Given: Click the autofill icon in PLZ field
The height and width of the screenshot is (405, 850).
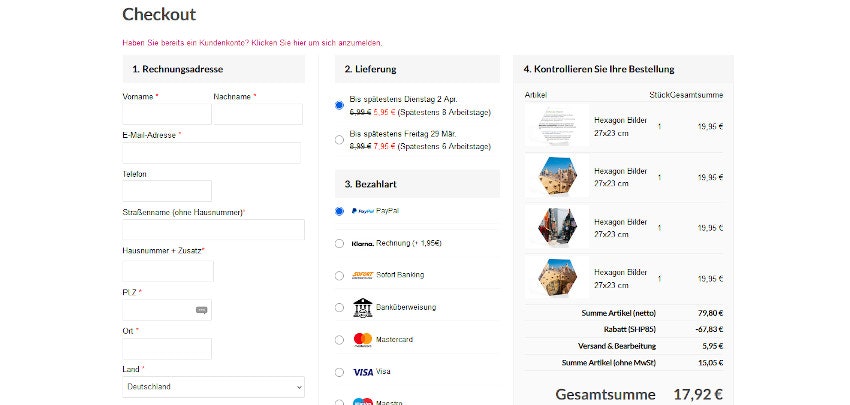Looking at the screenshot, I should pos(201,310).
